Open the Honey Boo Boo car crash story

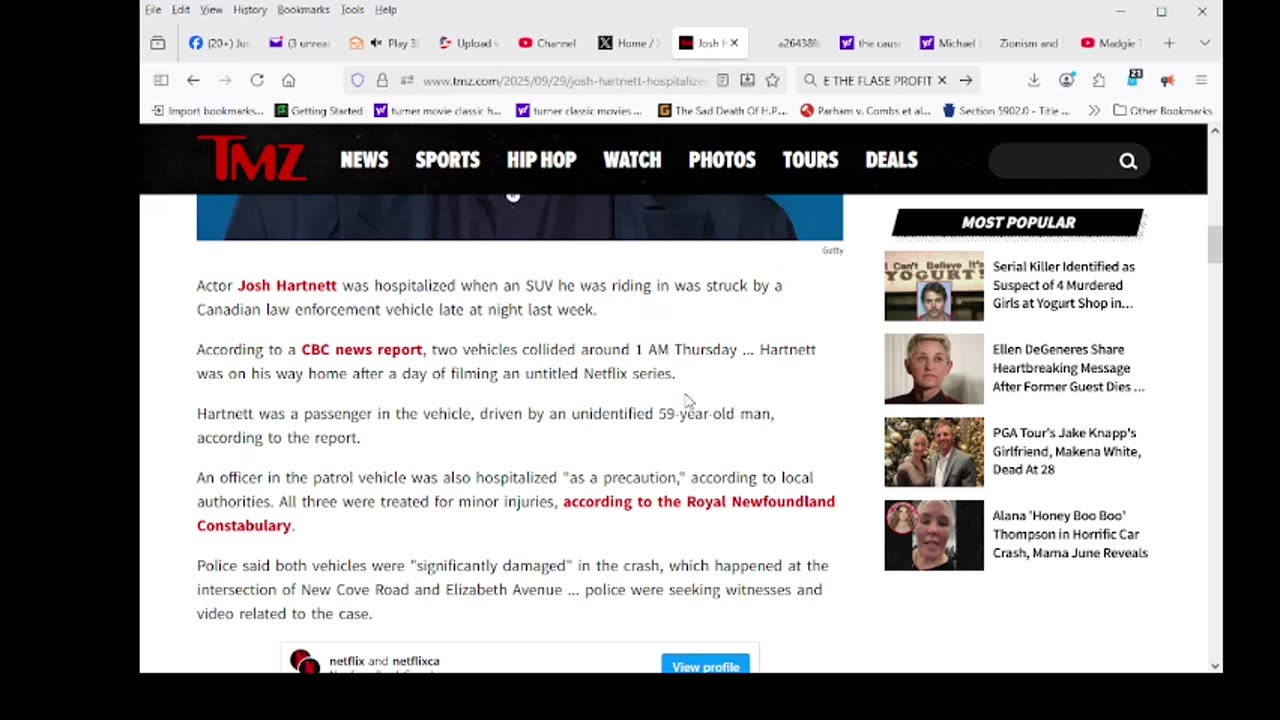(x=1070, y=534)
